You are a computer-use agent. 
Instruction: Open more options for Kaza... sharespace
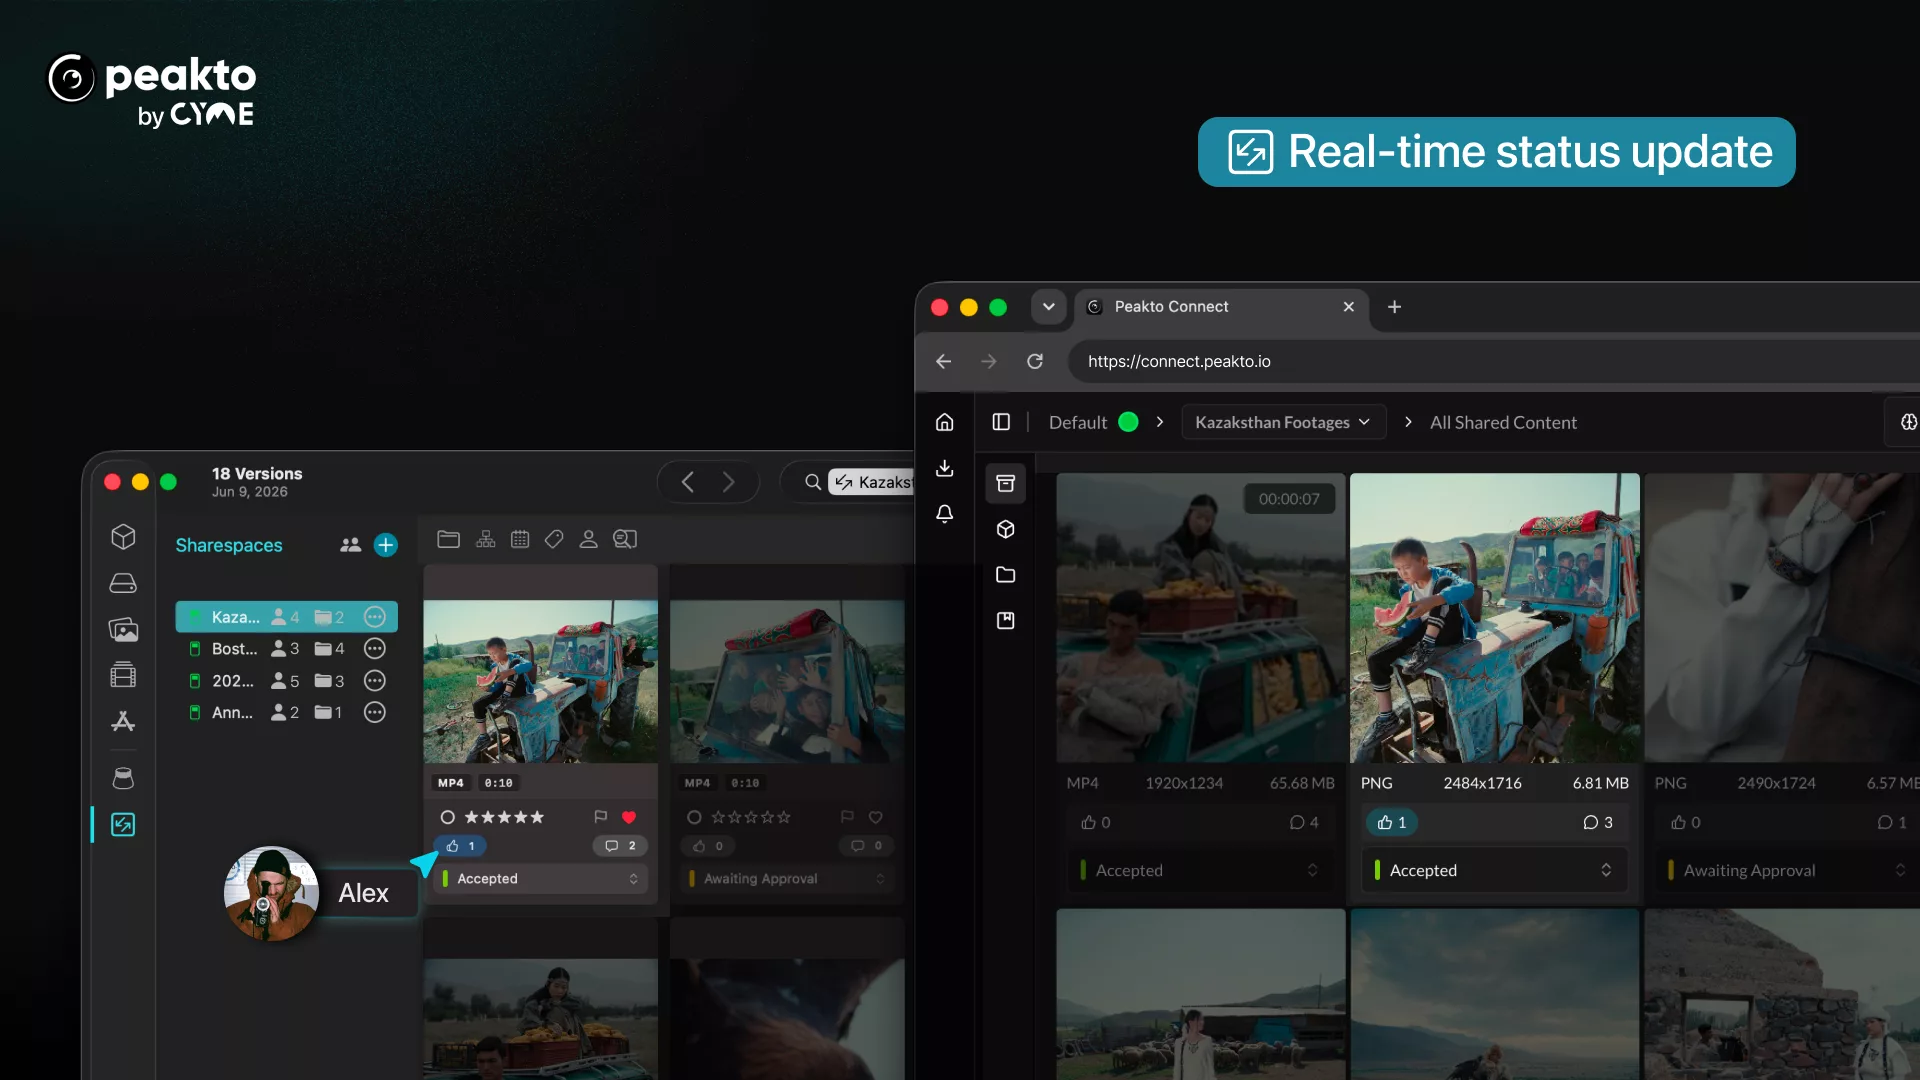point(375,617)
